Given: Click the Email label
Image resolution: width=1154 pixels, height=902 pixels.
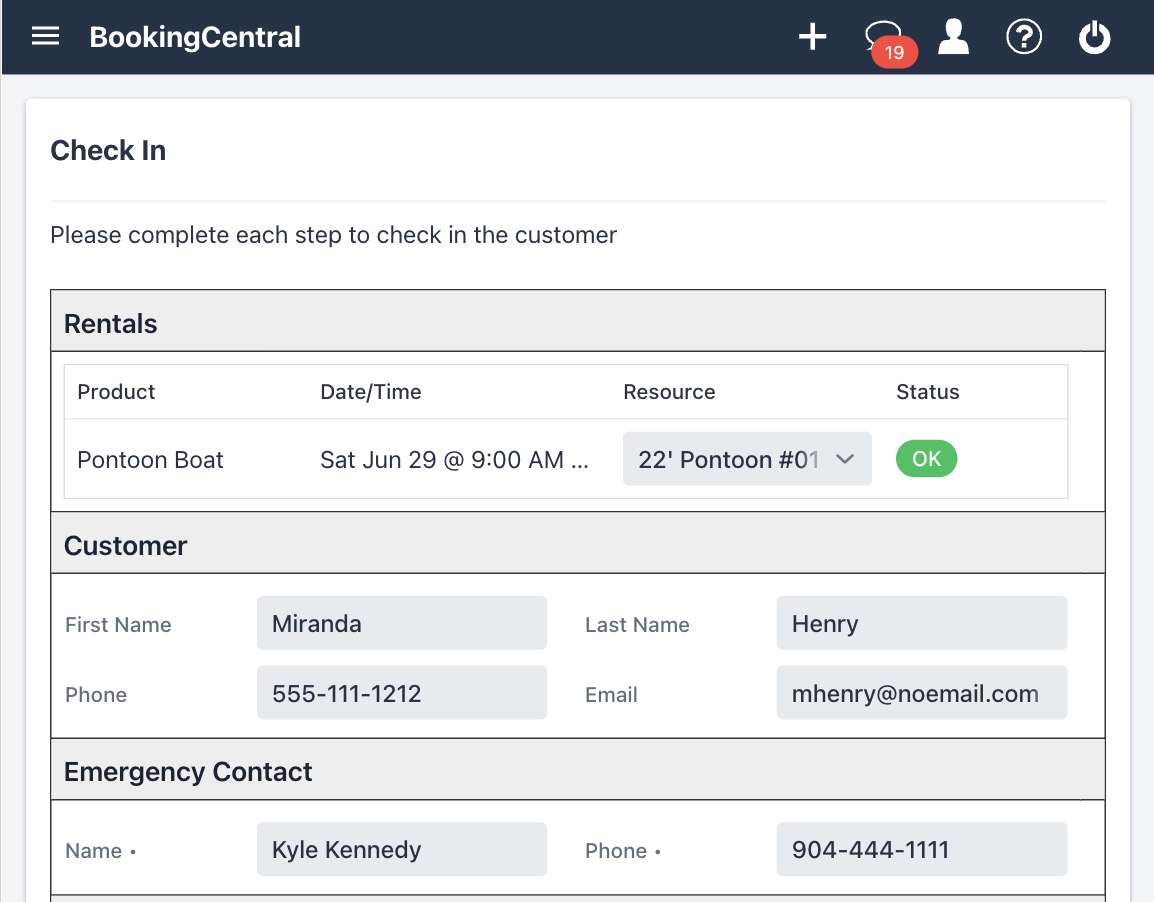Looking at the screenshot, I should click(611, 695).
